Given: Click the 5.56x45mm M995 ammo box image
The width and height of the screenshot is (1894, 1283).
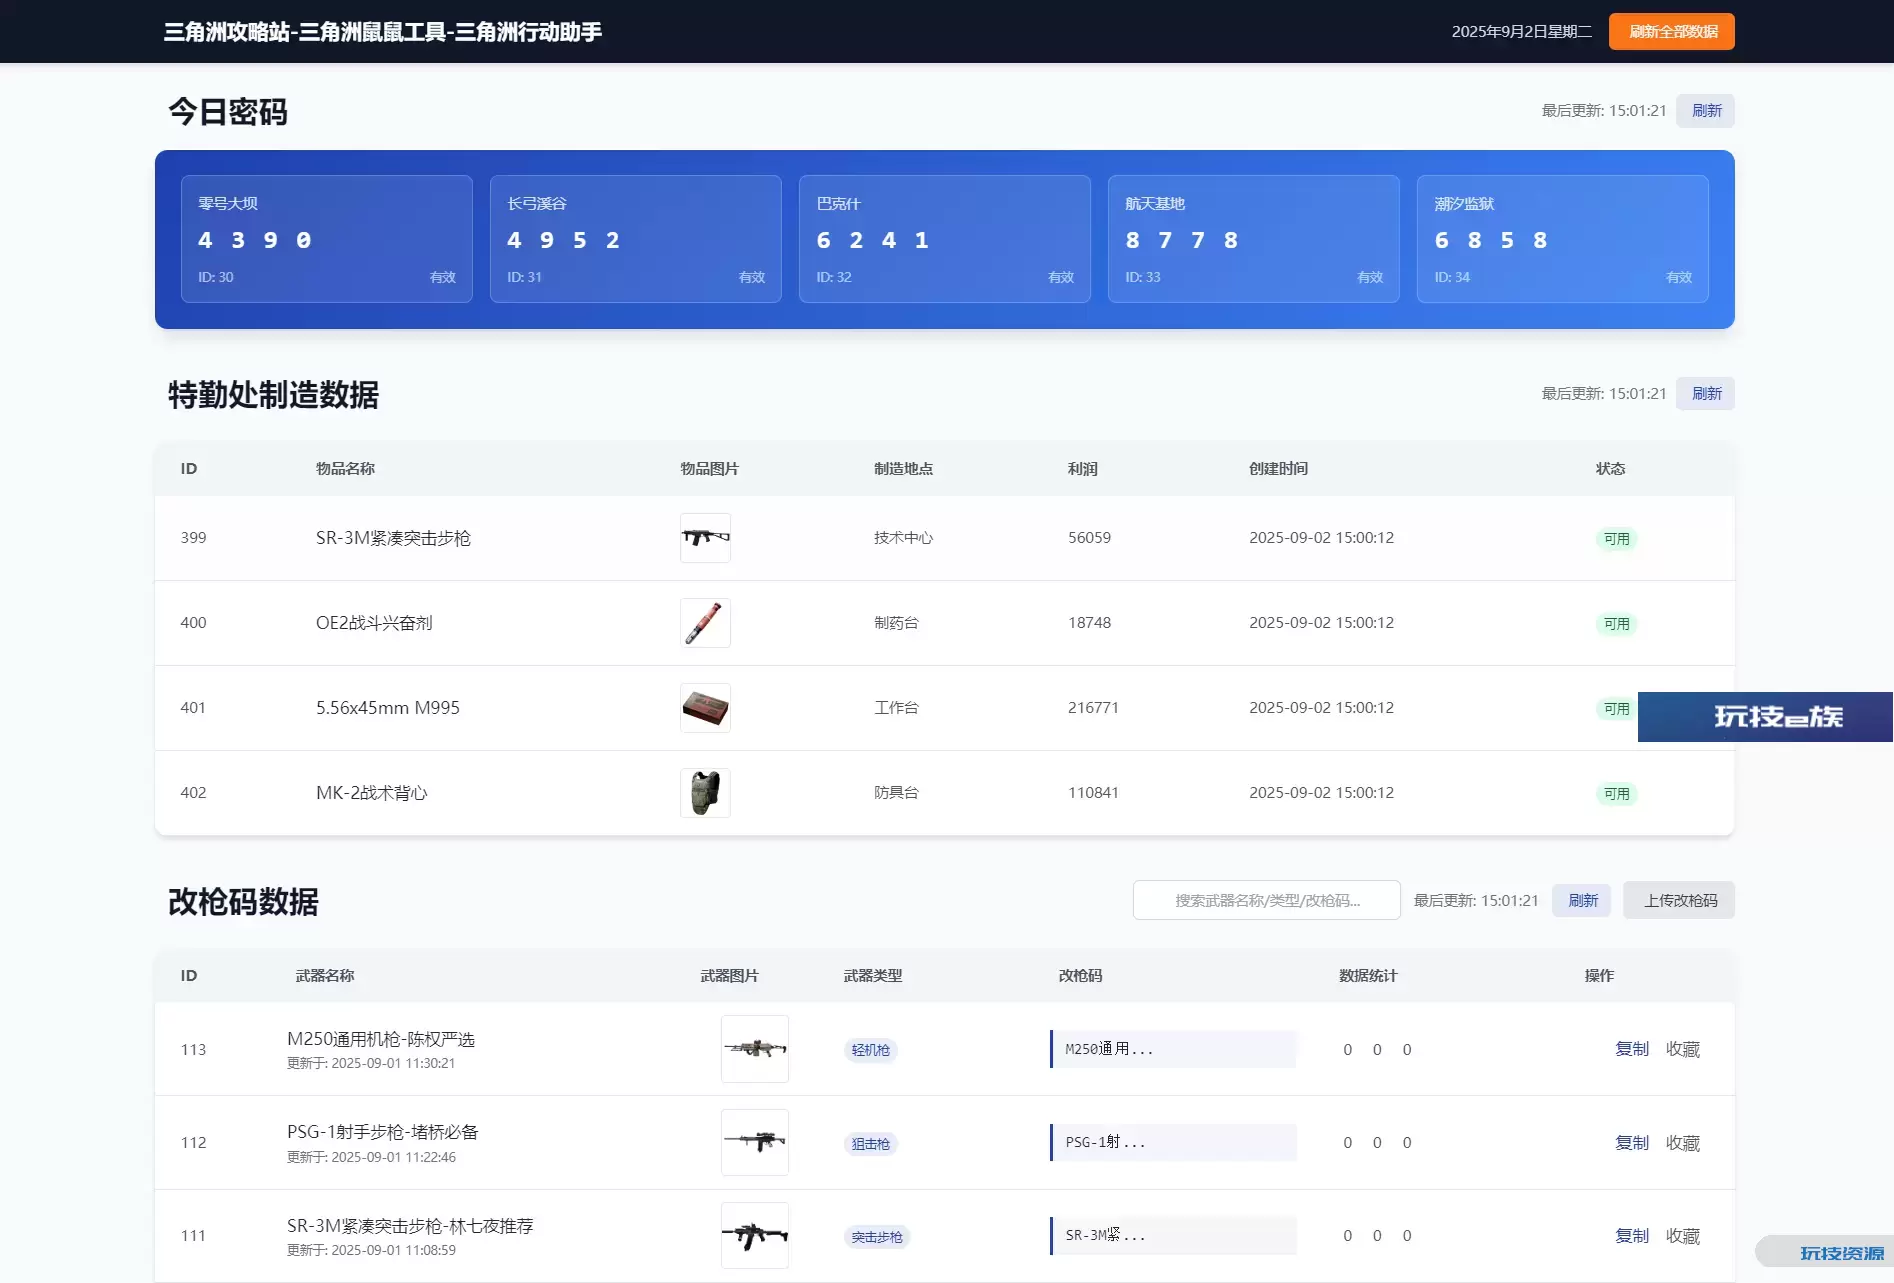Looking at the screenshot, I should [705, 708].
